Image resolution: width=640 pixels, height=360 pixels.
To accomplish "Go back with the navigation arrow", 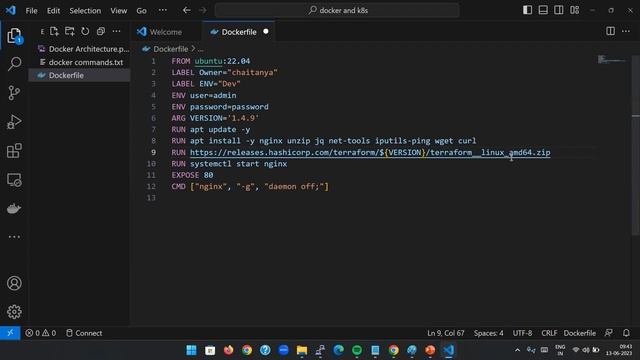I will point(187,10).
